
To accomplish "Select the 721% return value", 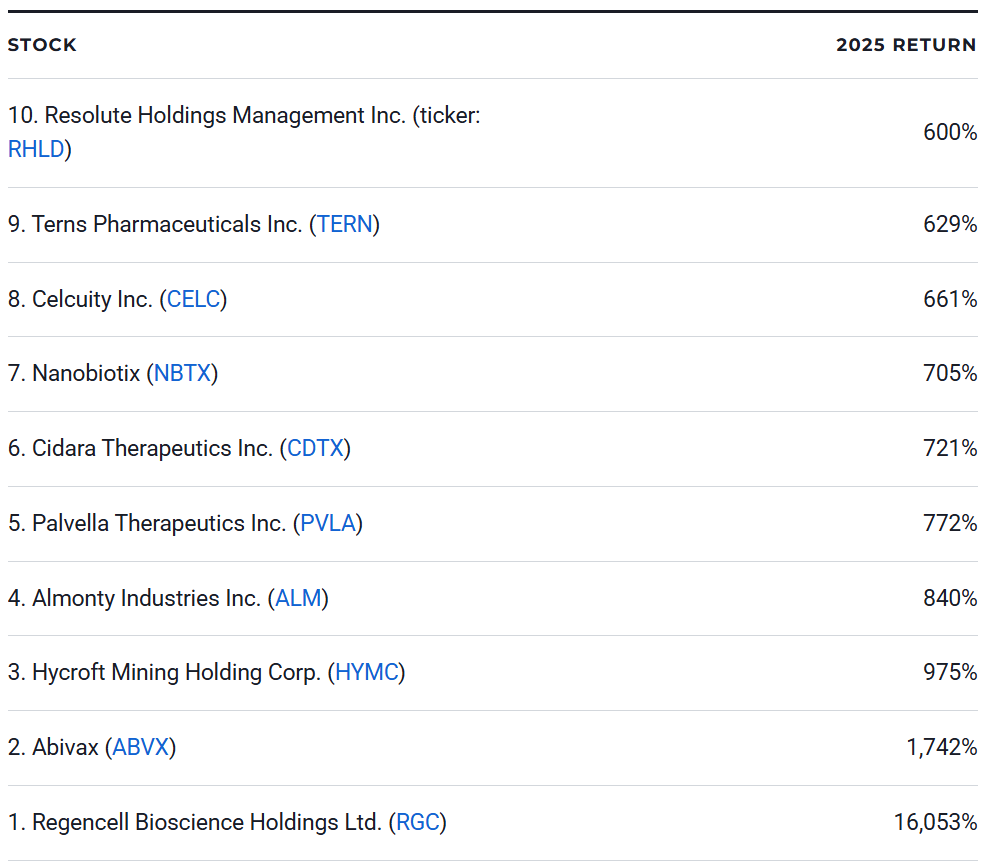I will pos(950,448).
